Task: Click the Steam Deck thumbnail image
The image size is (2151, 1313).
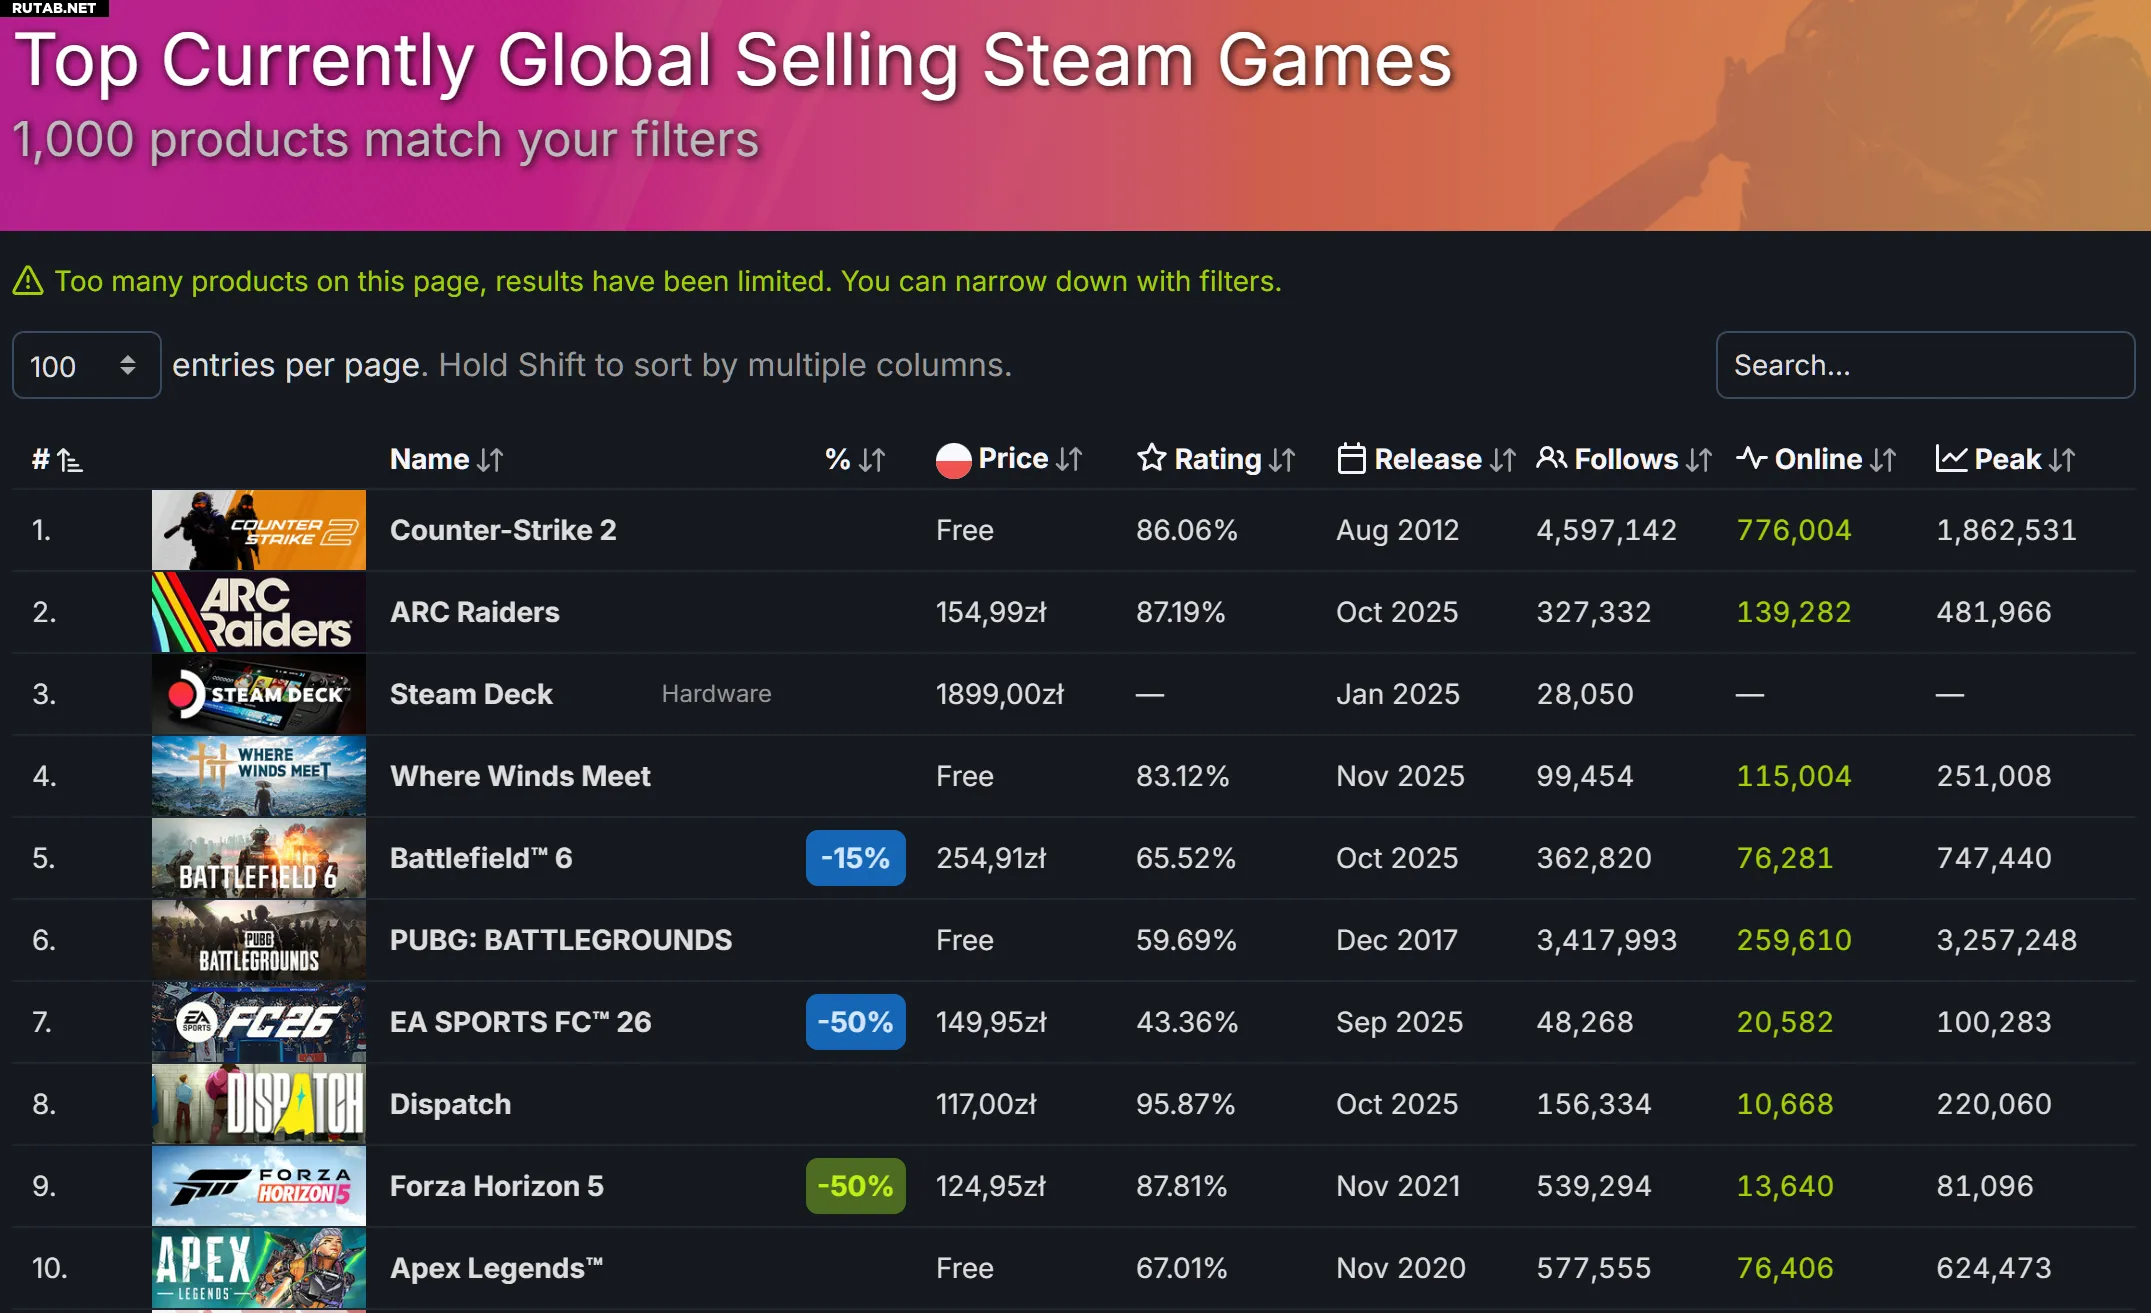Action: point(258,694)
